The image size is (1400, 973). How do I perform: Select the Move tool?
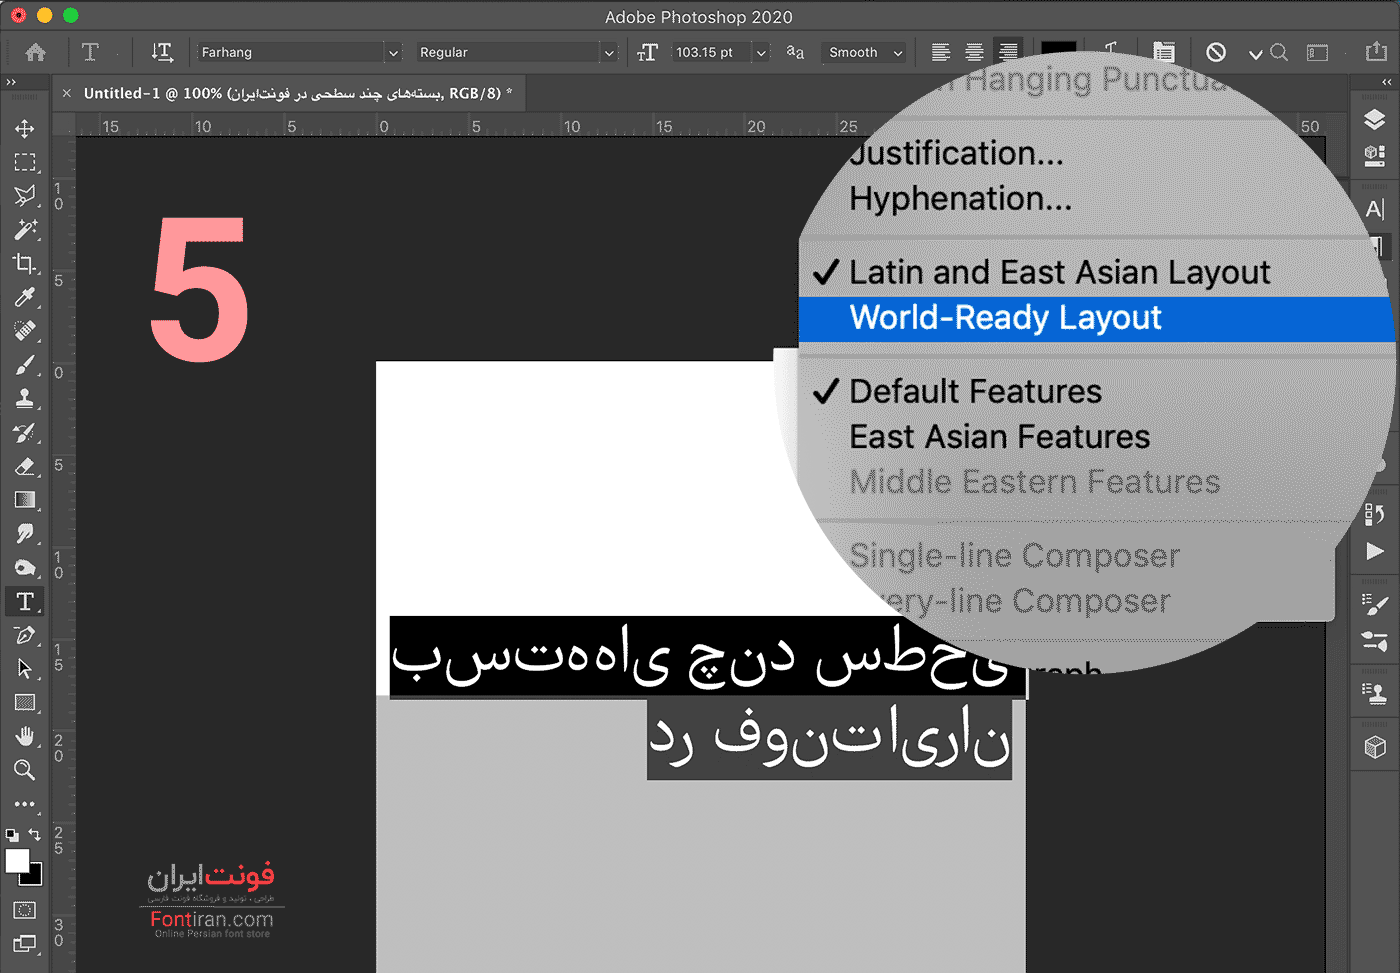pyautogui.click(x=25, y=128)
